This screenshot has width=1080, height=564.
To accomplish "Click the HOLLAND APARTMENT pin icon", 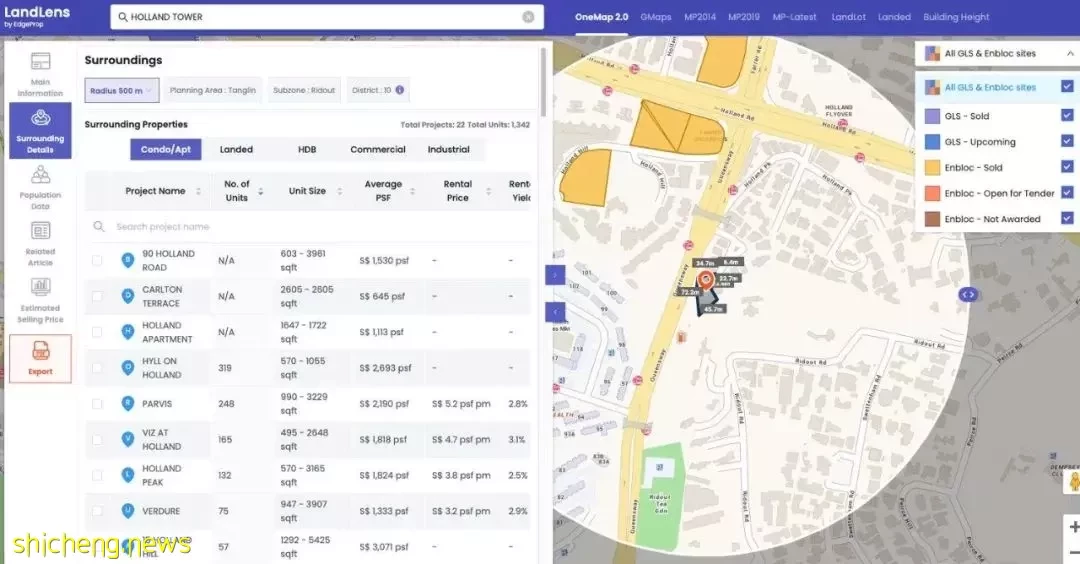I will [x=127, y=332].
